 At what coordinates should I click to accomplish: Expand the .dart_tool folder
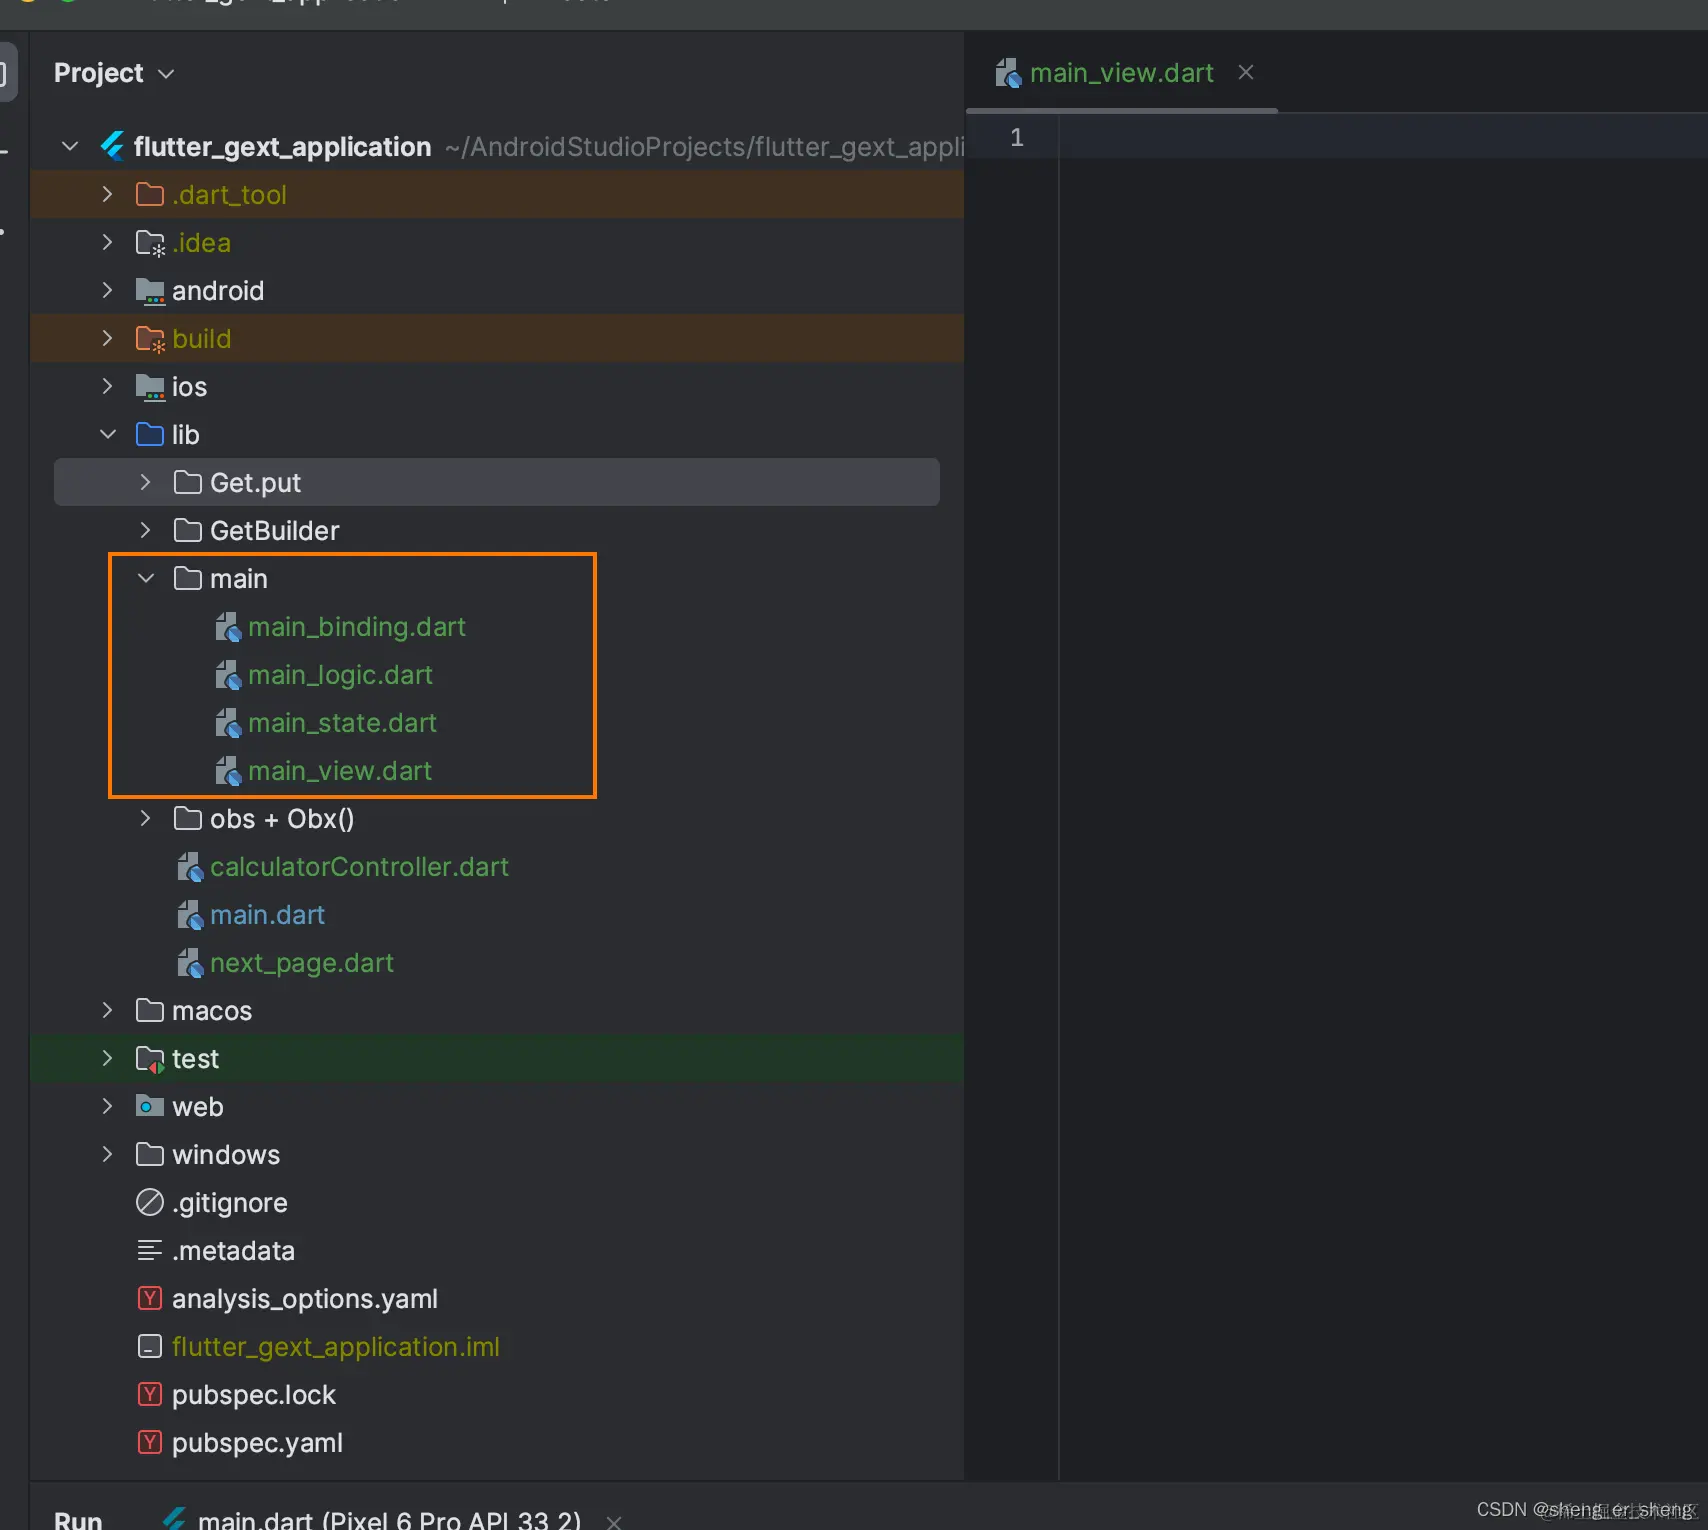[107, 194]
